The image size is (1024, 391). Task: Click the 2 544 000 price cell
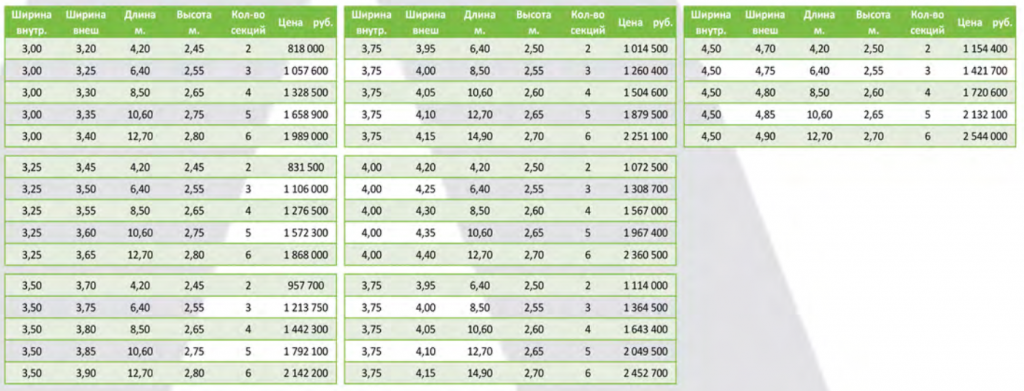985,136
